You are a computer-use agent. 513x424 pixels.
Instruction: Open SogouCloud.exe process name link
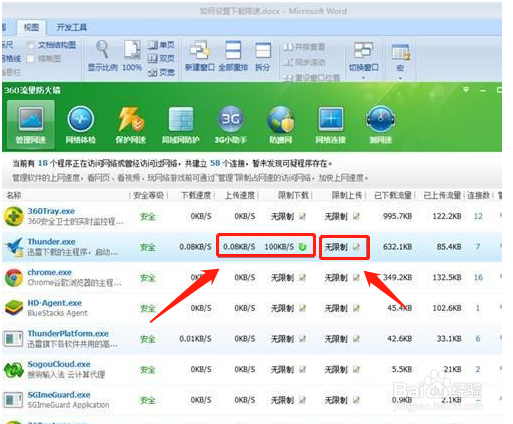pyautogui.click(x=59, y=364)
